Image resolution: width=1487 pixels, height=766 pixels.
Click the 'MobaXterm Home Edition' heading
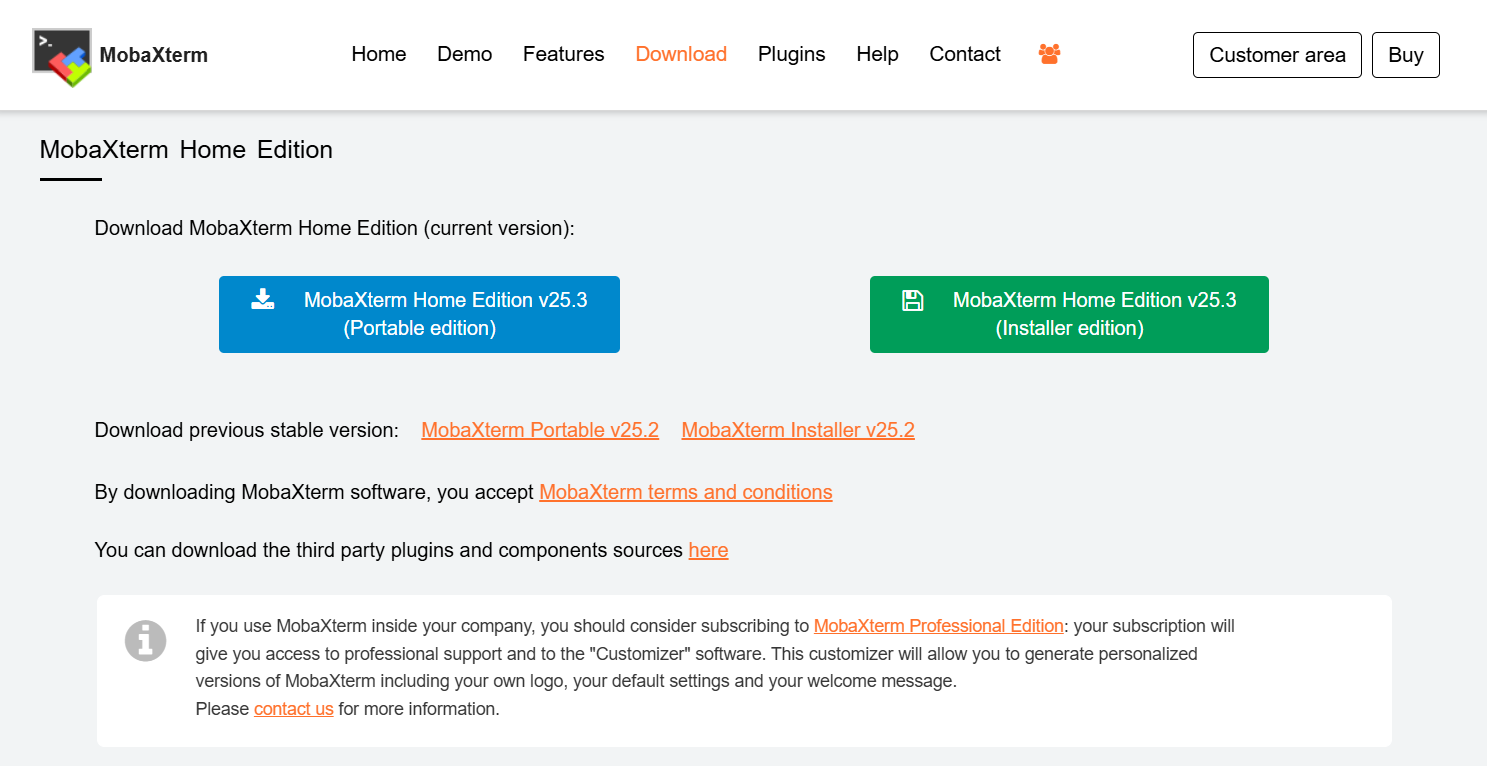click(x=186, y=150)
